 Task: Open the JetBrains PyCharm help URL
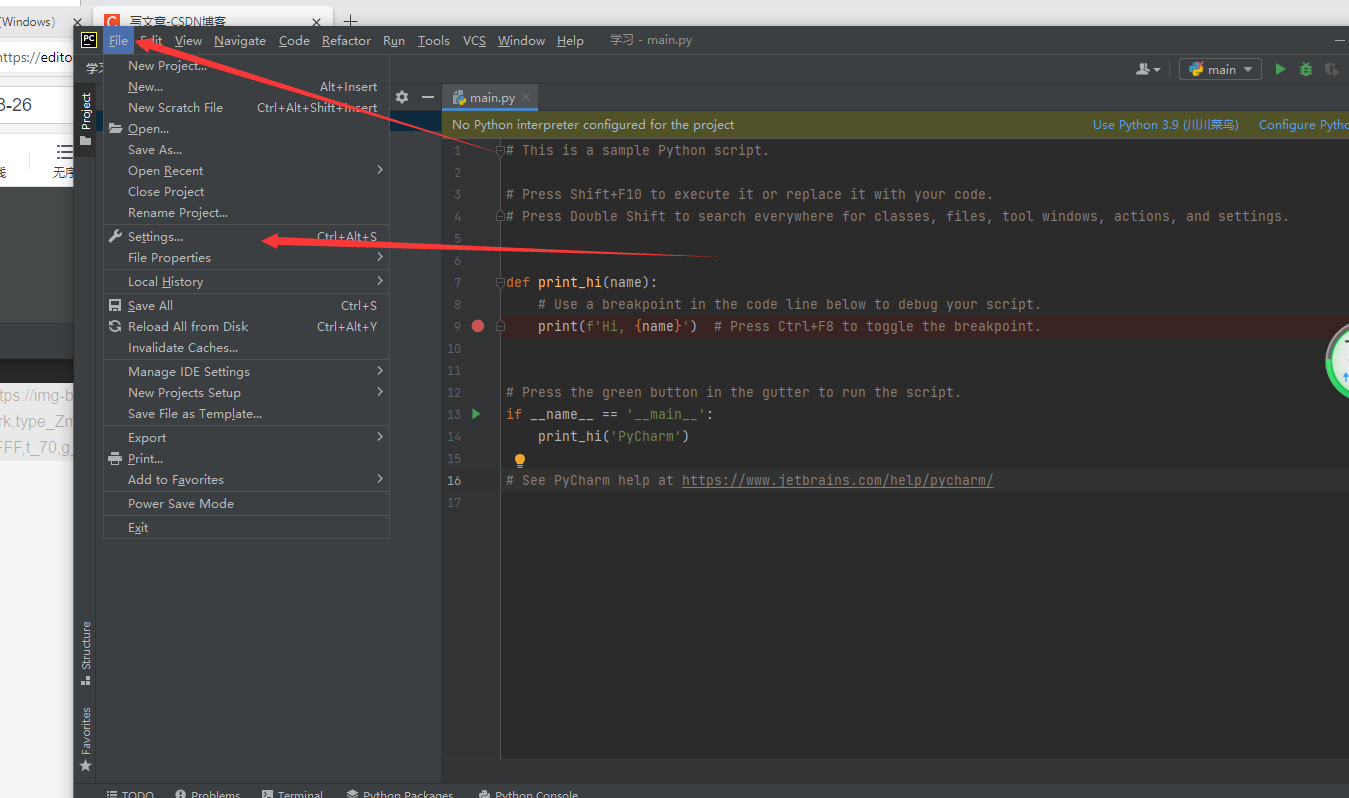tap(837, 480)
